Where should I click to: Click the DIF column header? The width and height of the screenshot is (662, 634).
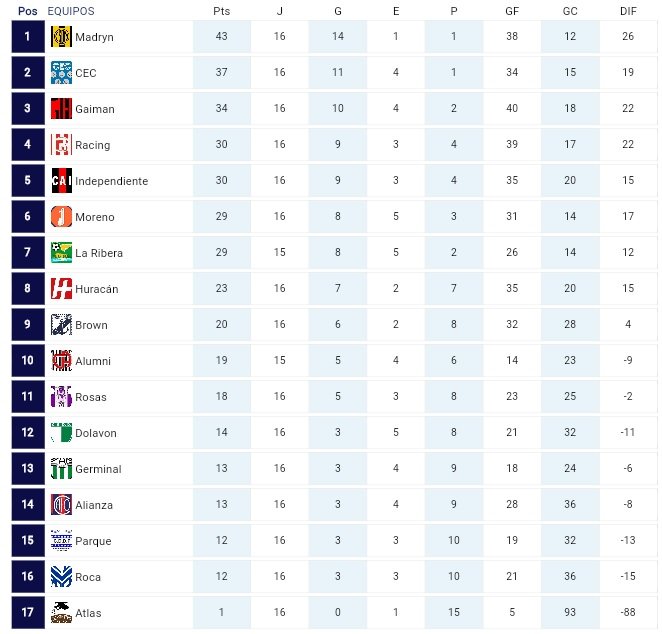click(628, 11)
